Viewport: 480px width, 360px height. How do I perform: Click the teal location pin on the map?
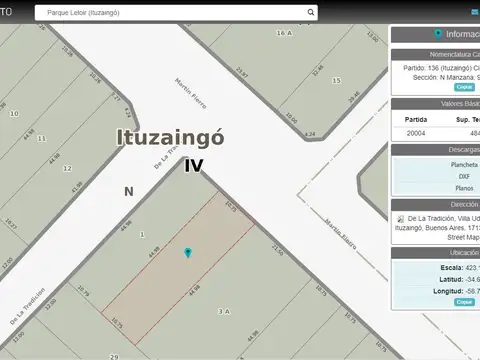pyautogui.click(x=188, y=253)
